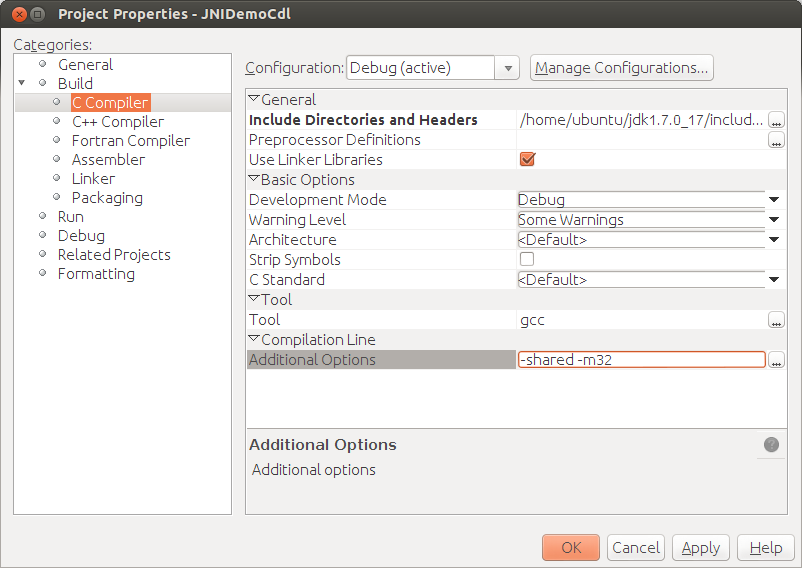Toggle Use Linker Libraries checkbox

point(527,159)
